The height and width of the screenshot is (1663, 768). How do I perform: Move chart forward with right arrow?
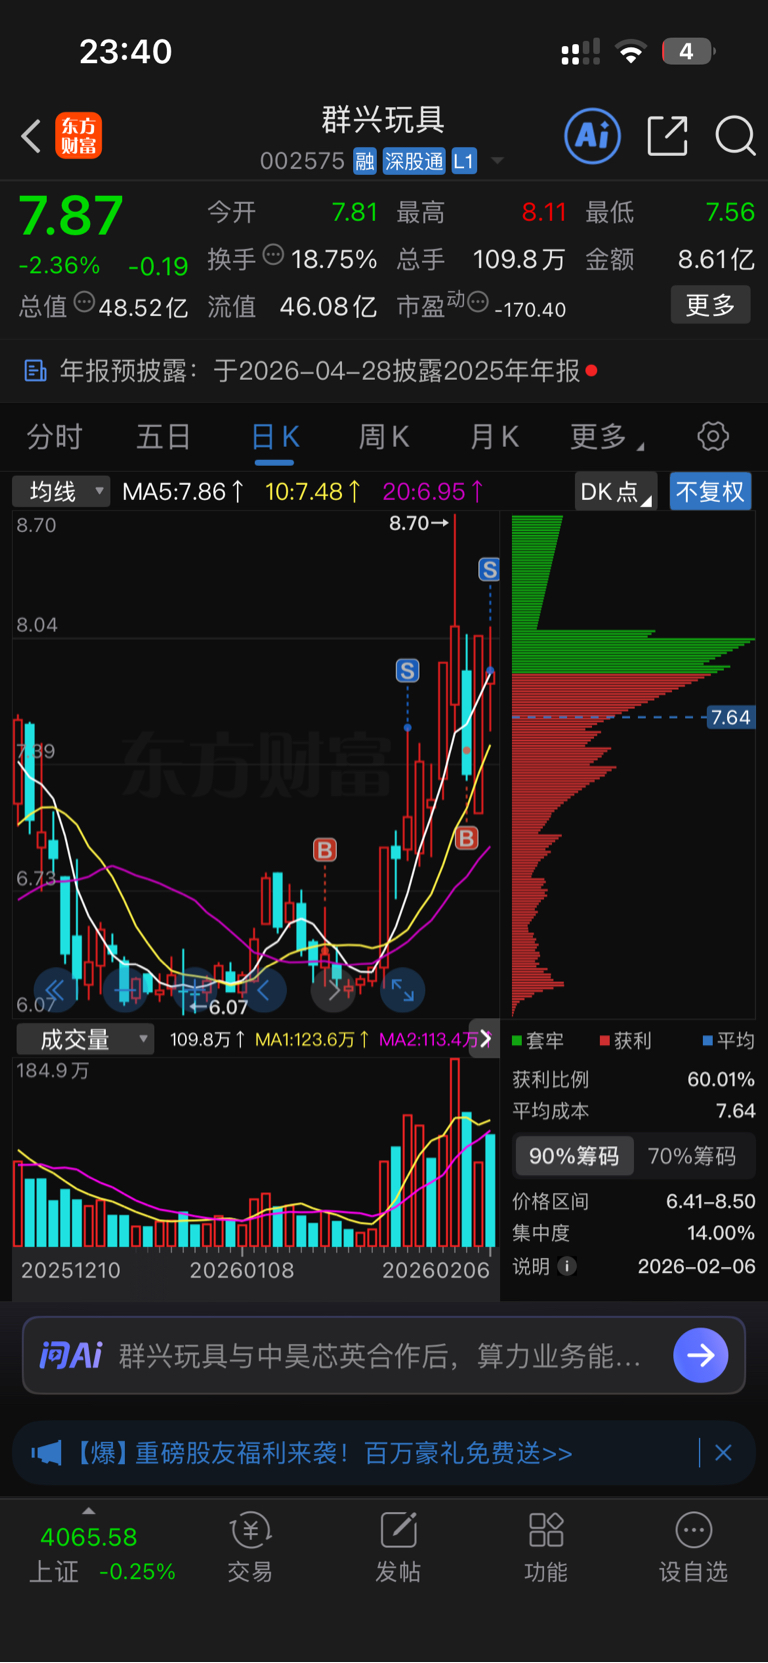tap(334, 990)
